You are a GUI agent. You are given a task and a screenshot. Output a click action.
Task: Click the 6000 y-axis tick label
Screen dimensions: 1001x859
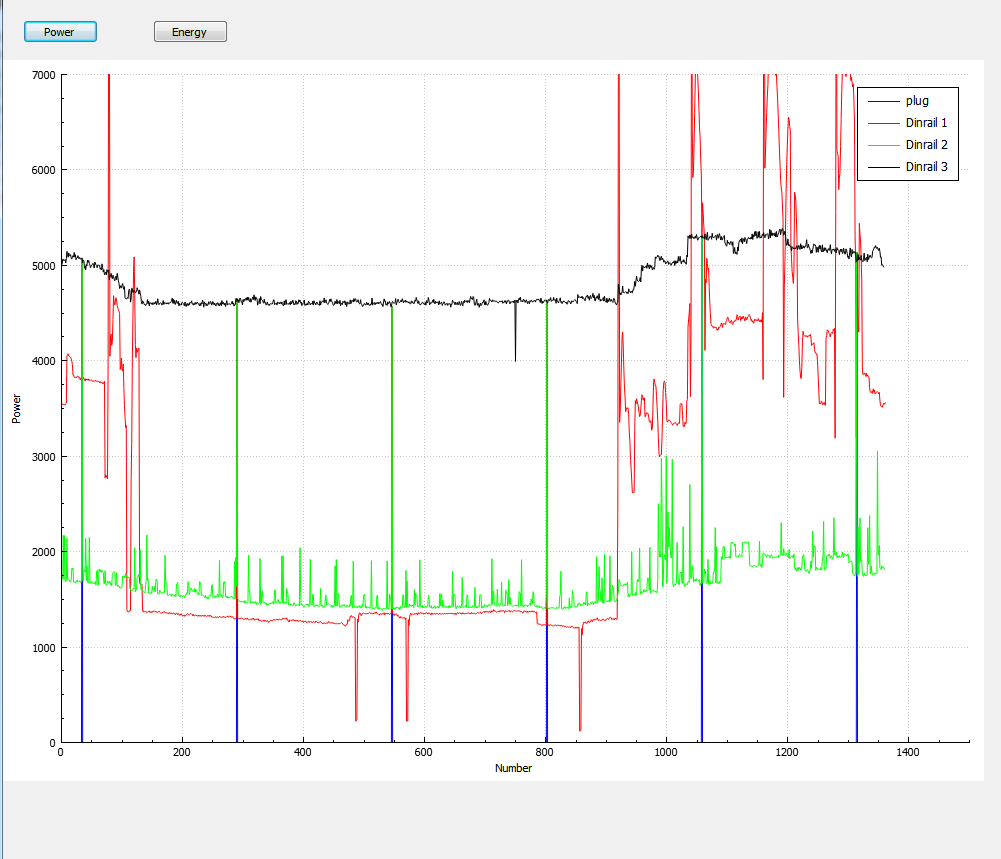point(43,170)
